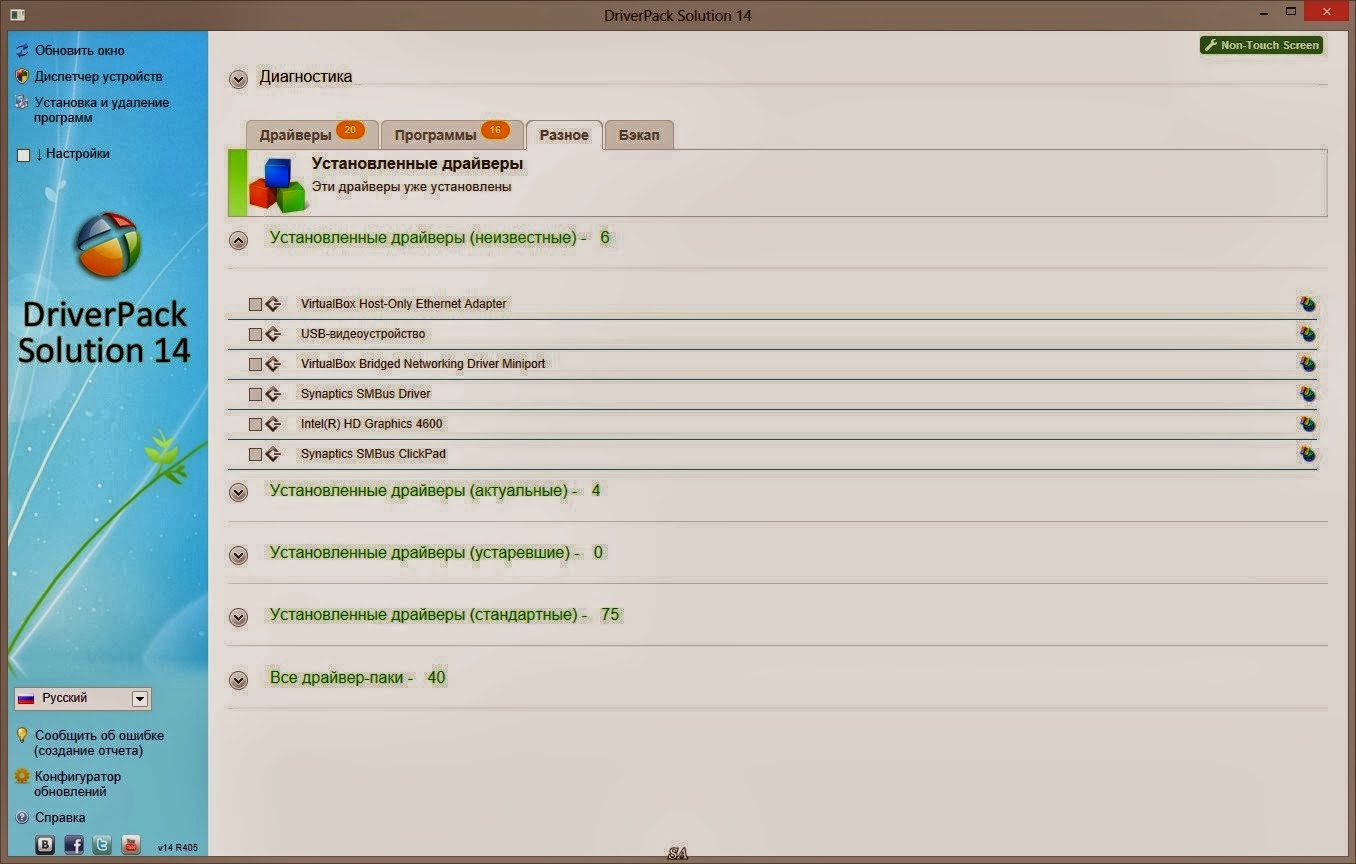
Task: Click Сообщить об ошибке link
Action: coord(99,743)
